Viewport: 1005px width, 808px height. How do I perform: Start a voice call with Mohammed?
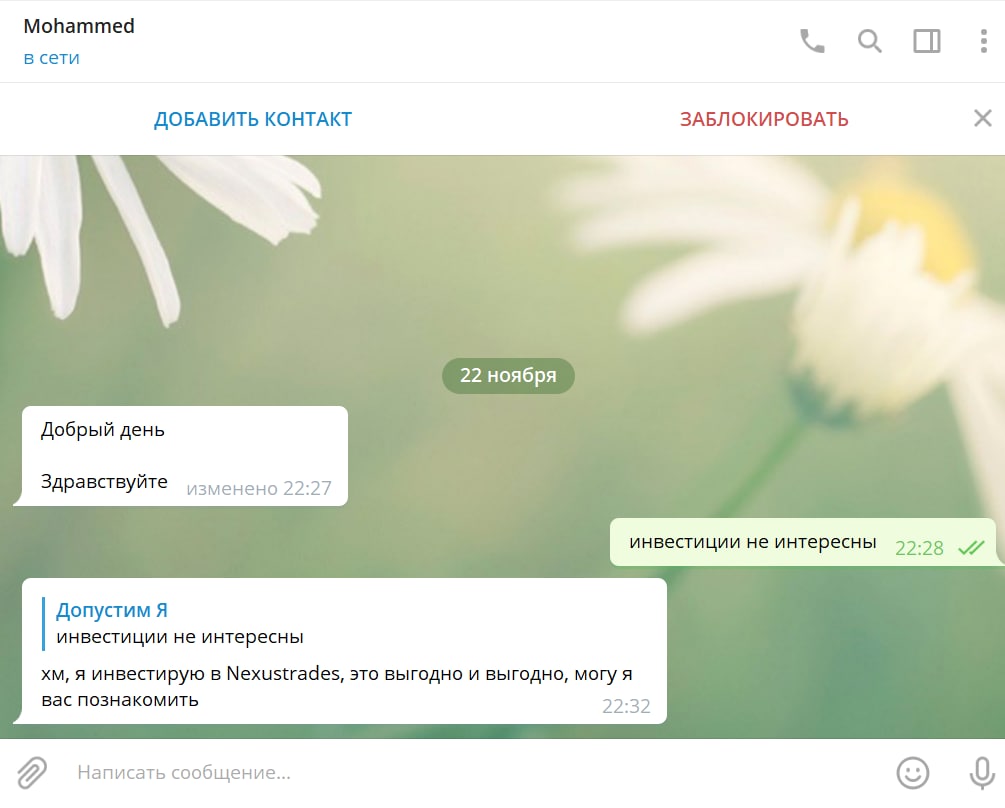[812, 41]
